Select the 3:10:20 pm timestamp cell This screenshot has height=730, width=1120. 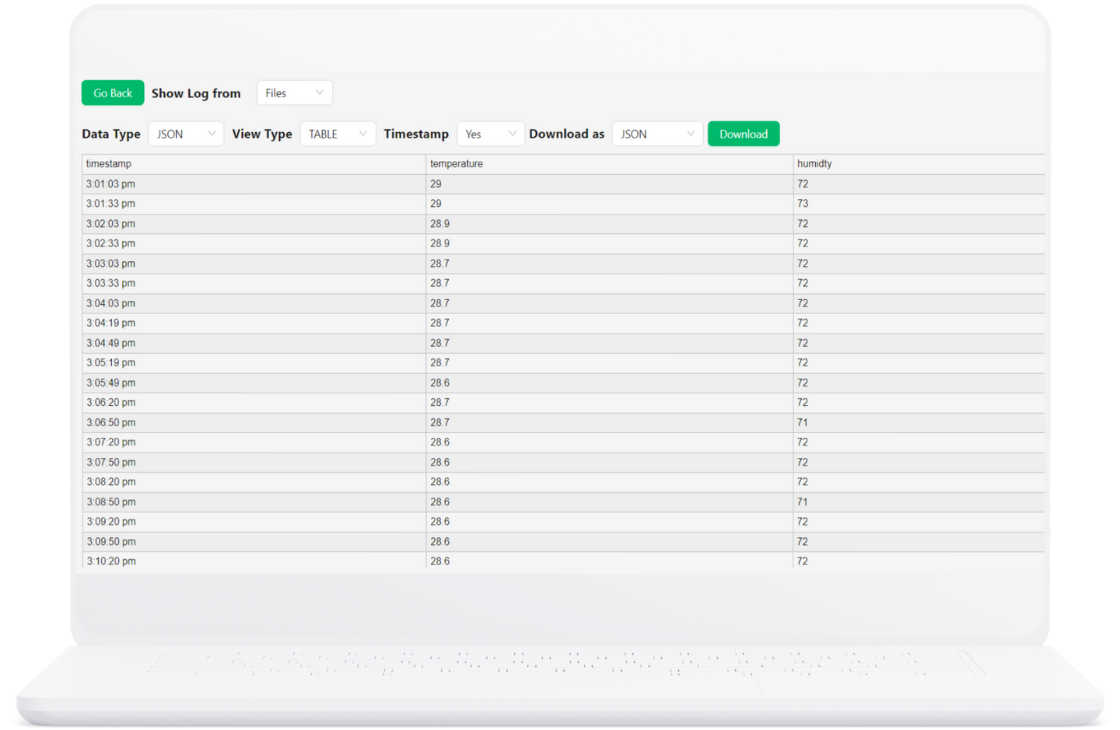click(254, 561)
